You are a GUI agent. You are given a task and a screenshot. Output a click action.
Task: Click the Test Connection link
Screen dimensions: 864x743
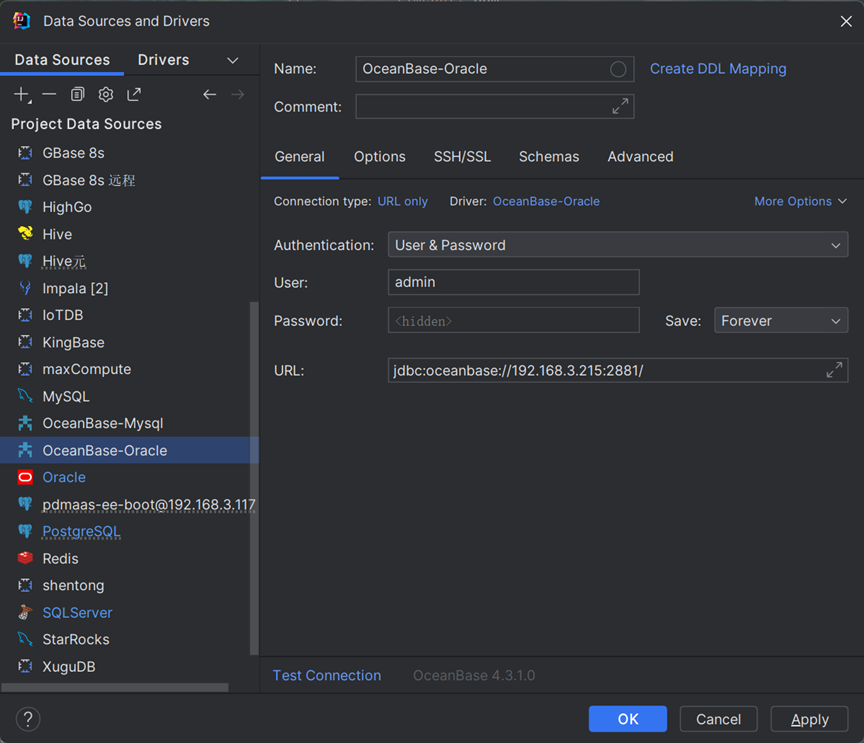326,676
